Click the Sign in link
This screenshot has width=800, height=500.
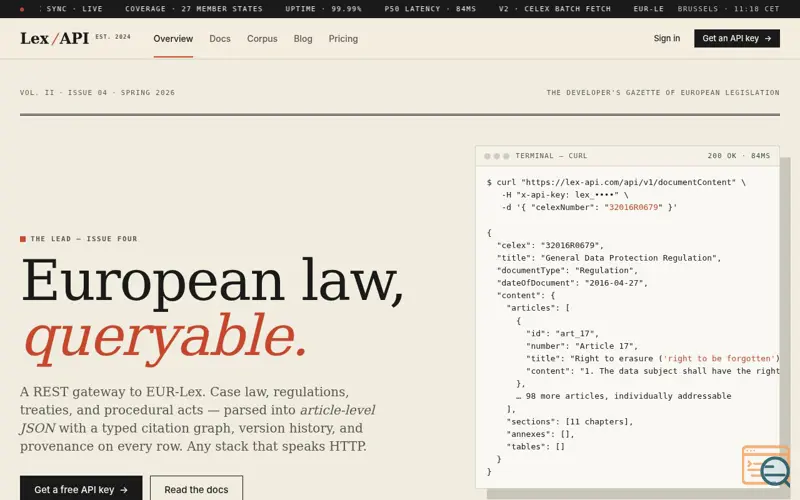pyautogui.click(x=667, y=38)
